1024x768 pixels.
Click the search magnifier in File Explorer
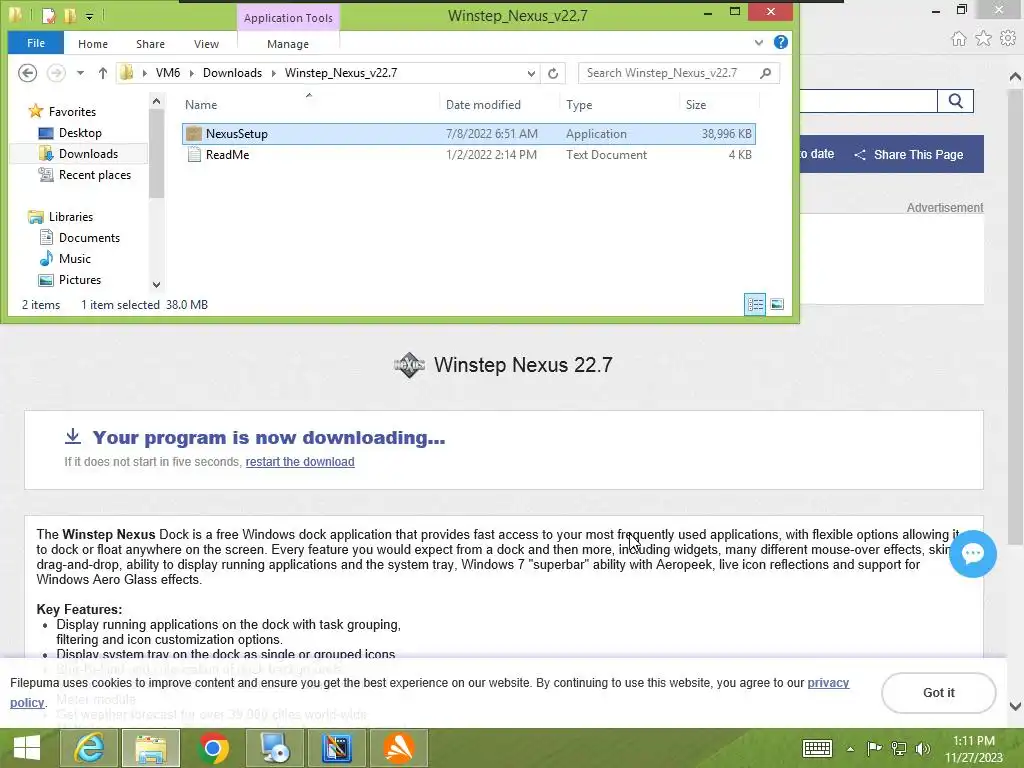(x=766, y=73)
